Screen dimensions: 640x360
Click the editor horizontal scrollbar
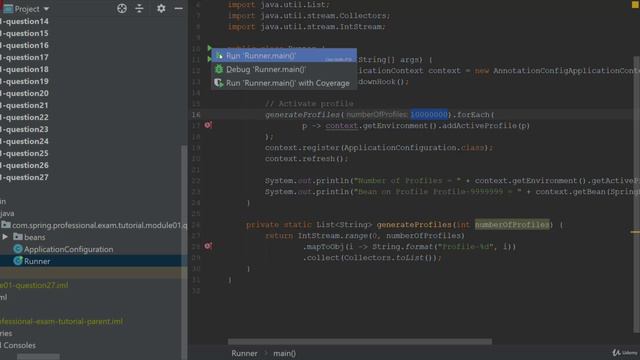pyautogui.click(x=360, y=341)
